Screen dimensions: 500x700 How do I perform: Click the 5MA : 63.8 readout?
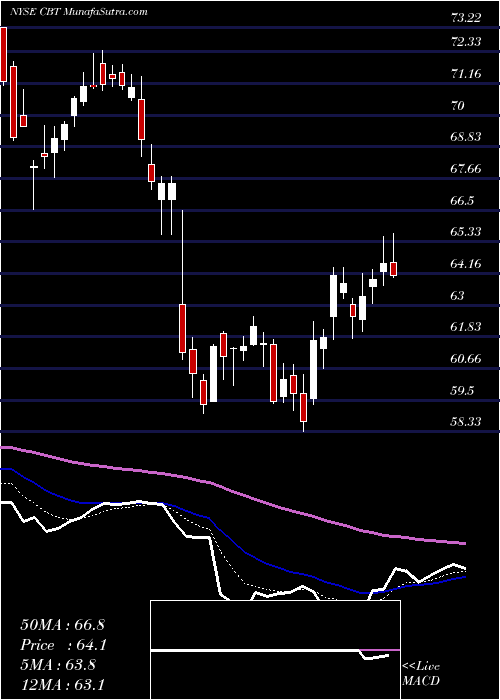(x=58, y=665)
